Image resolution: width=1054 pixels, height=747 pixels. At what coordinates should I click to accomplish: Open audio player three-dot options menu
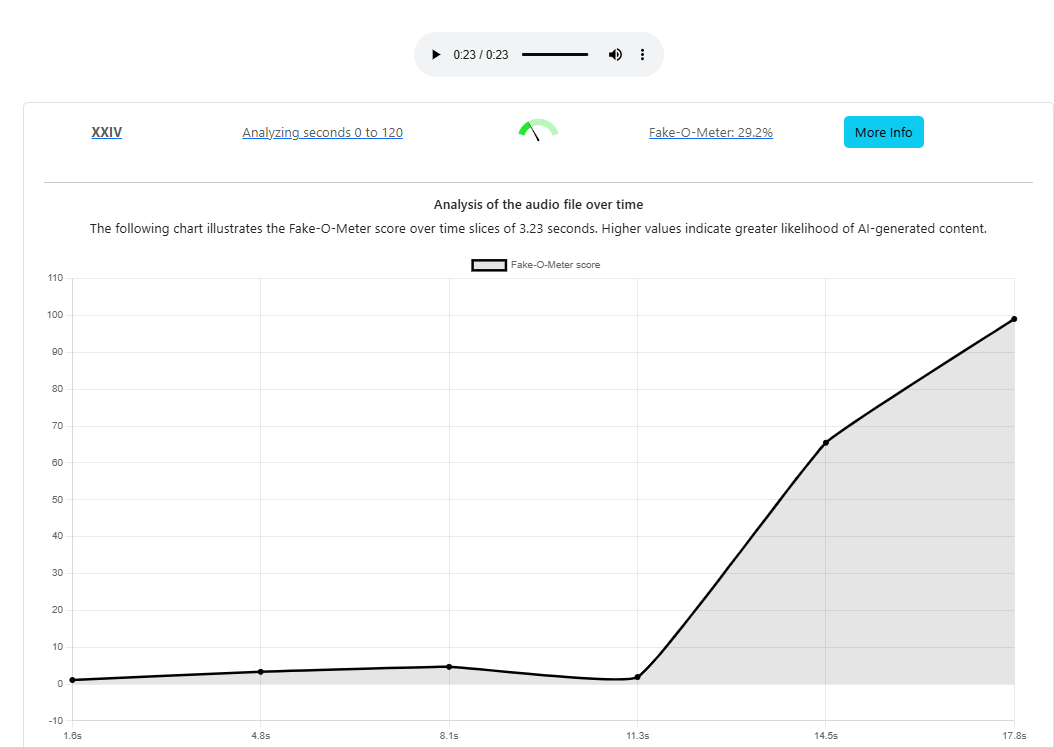[x=642, y=55]
